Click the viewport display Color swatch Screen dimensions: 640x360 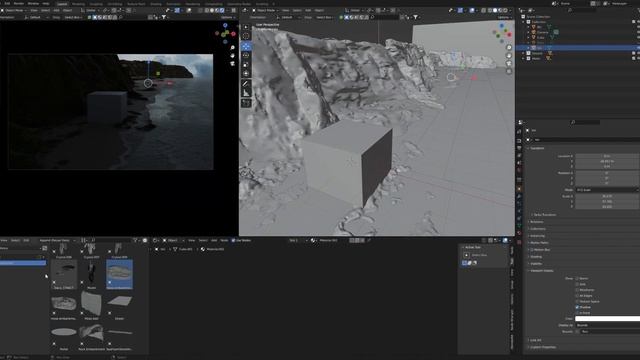coord(607,319)
